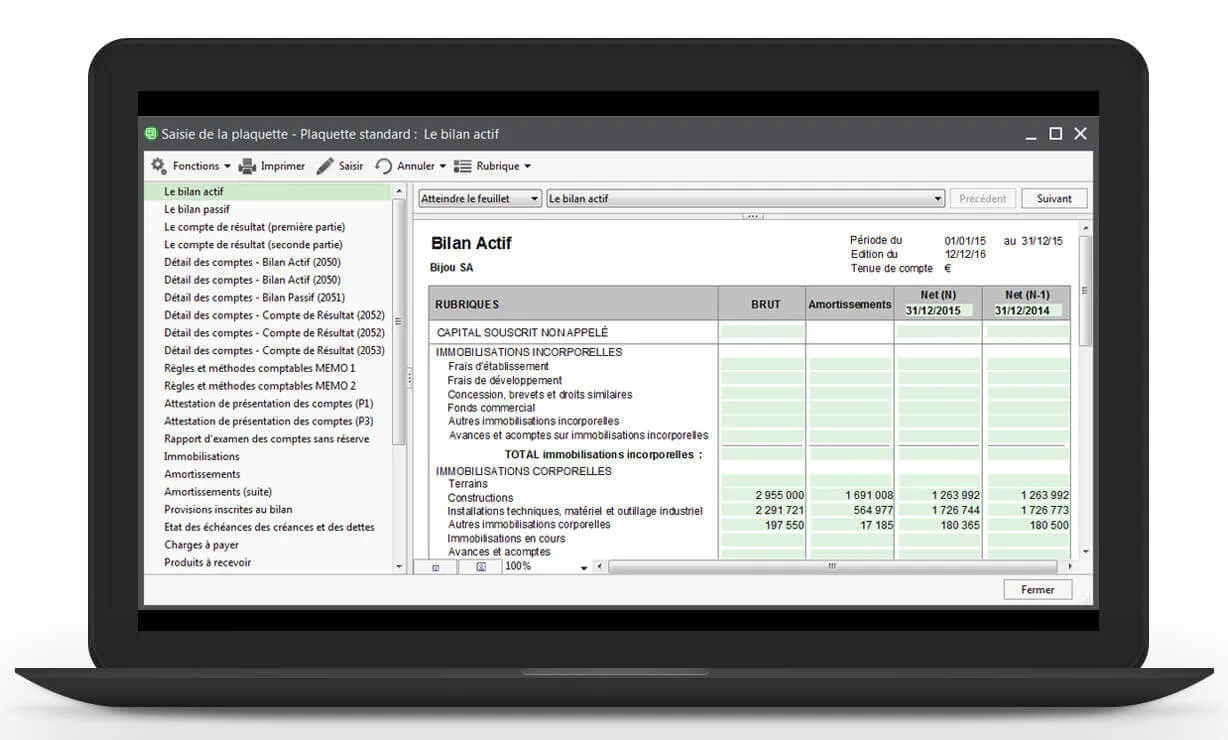Click the second page view icon beside zoom
1228x740 pixels.
[480, 567]
